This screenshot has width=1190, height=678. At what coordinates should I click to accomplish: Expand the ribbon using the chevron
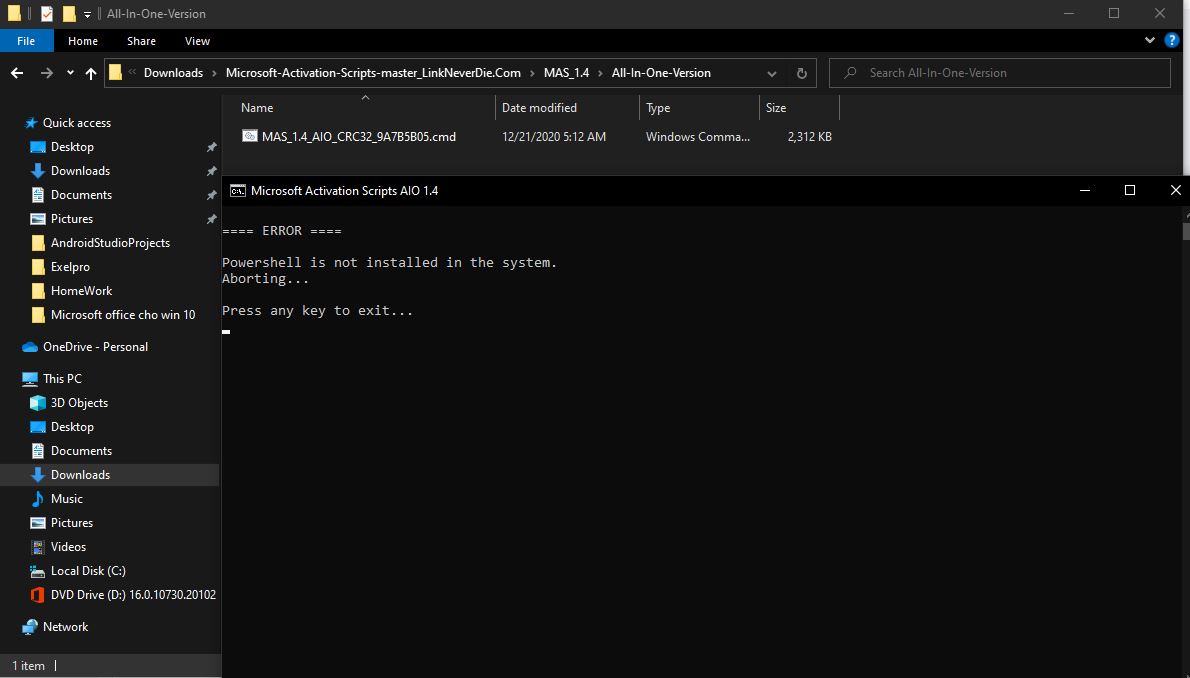coord(1150,41)
